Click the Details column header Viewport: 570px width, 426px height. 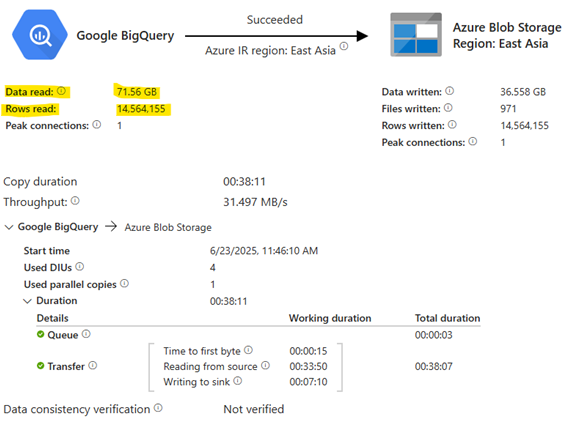coord(52,318)
